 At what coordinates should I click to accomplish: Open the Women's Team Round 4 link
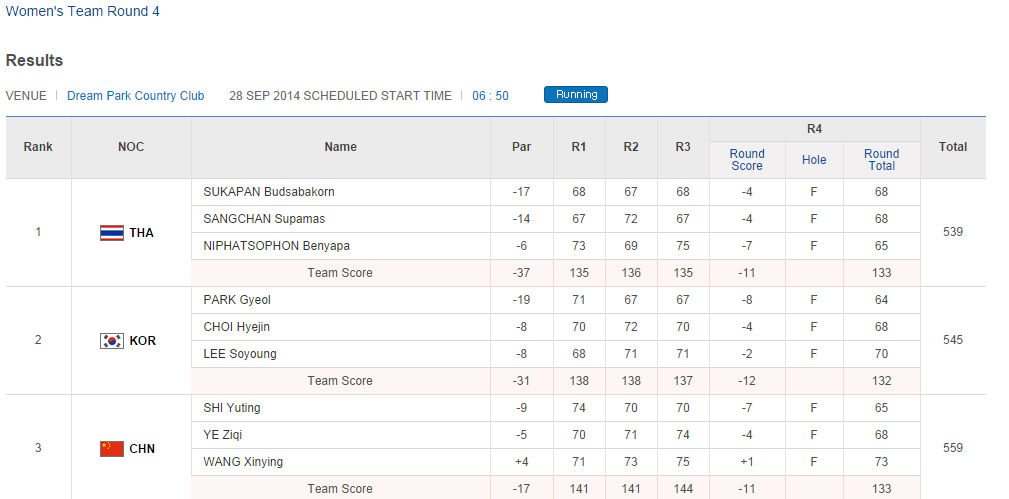coord(82,12)
